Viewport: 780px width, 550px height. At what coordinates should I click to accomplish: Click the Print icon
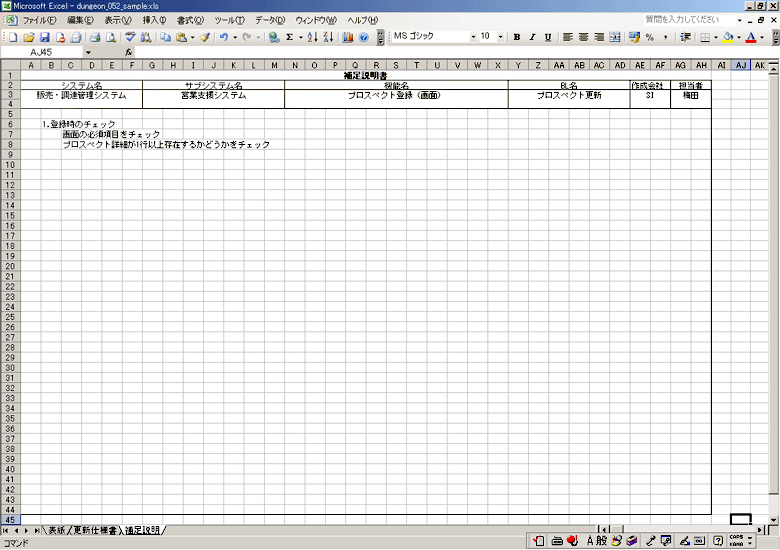(95, 37)
